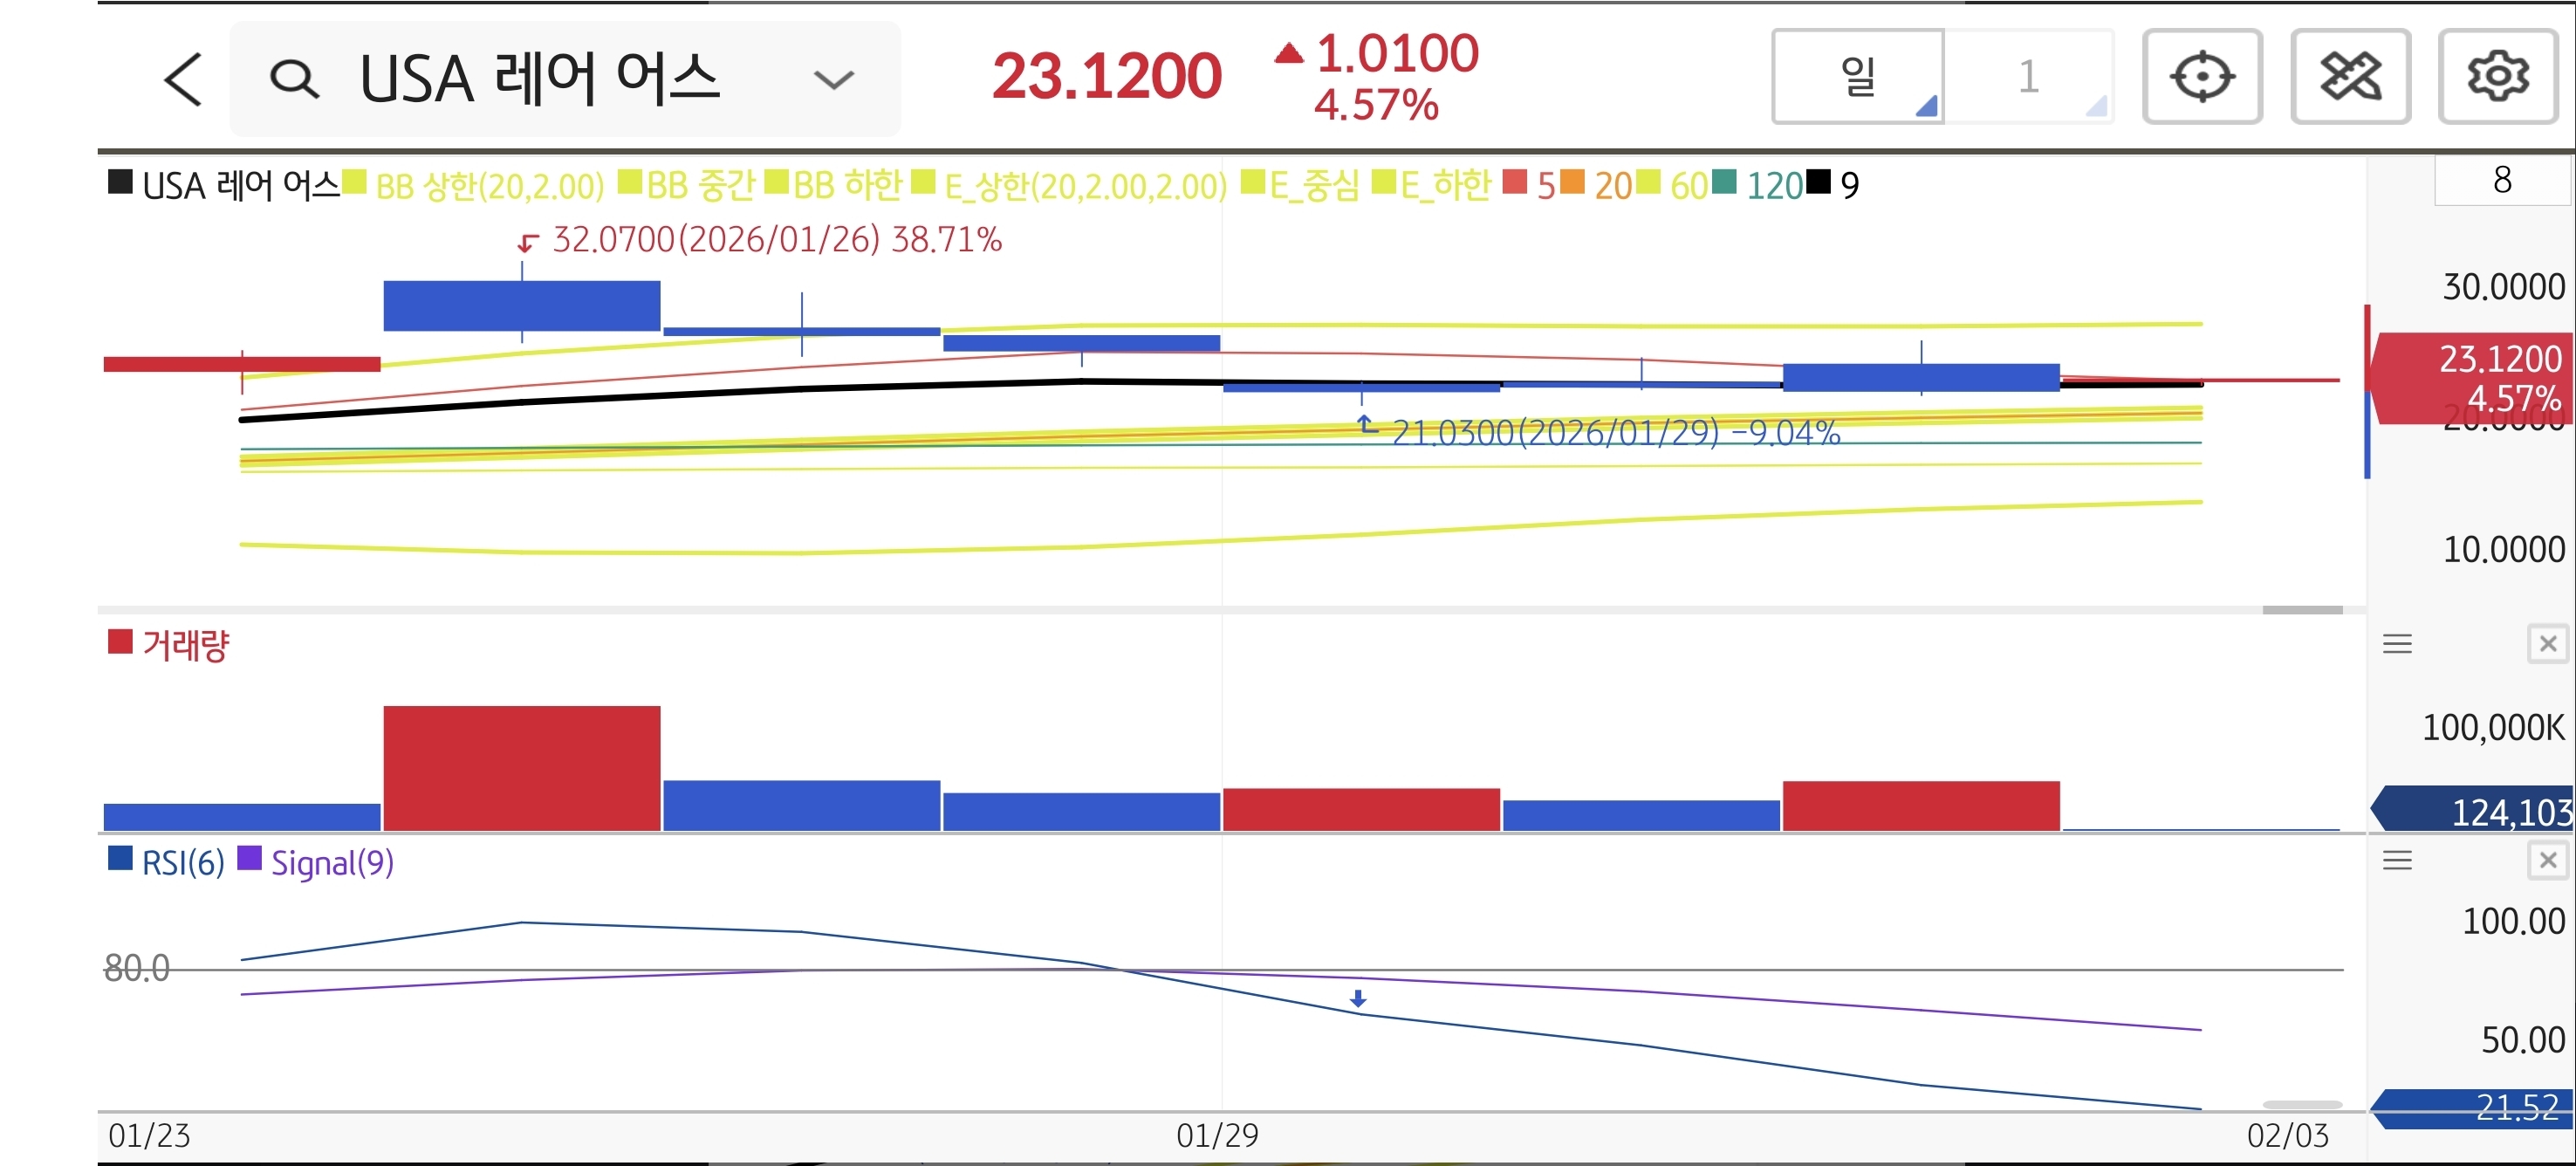2576x1166 pixels.
Task: Open volume panel hamburger menu
Action: coord(2396,644)
